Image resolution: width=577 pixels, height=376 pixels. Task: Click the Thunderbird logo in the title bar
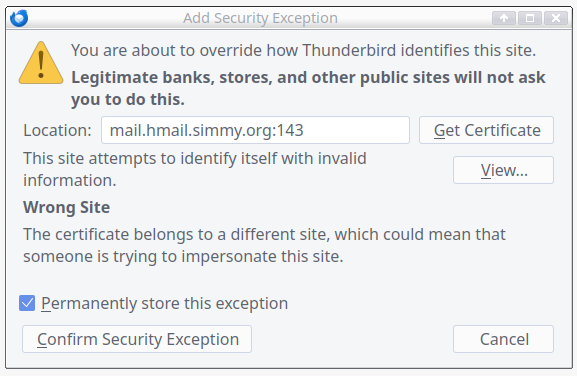[19, 18]
